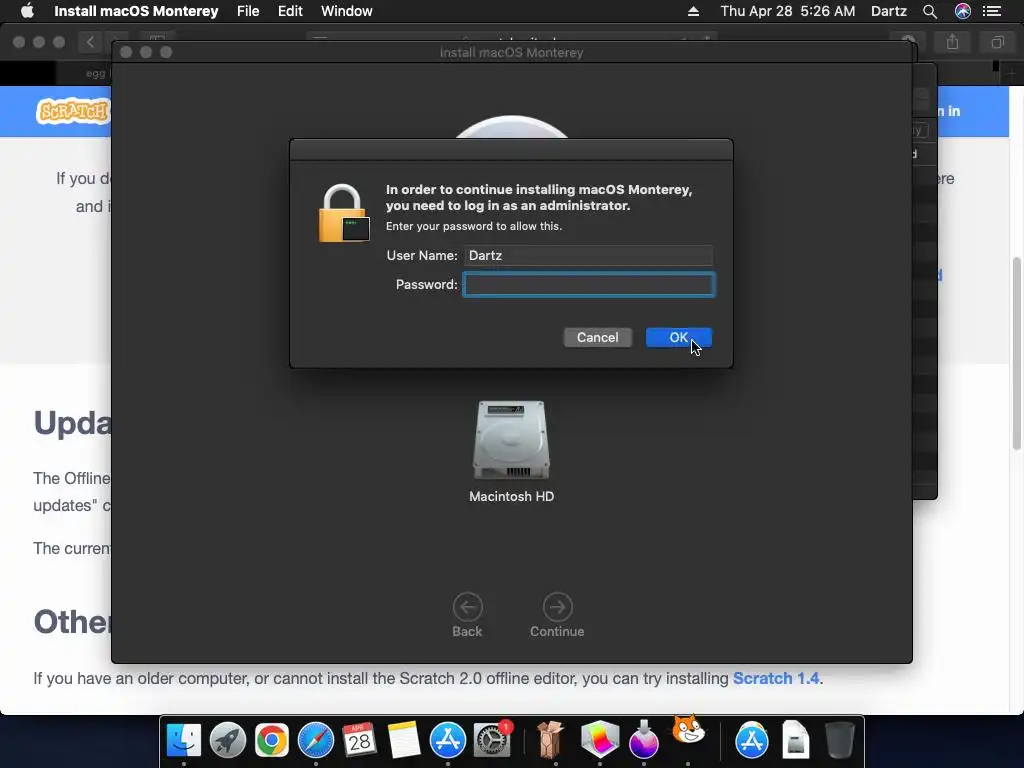Open System Preferences gear in Dock
The width and height of the screenshot is (1024, 768).
coord(492,741)
